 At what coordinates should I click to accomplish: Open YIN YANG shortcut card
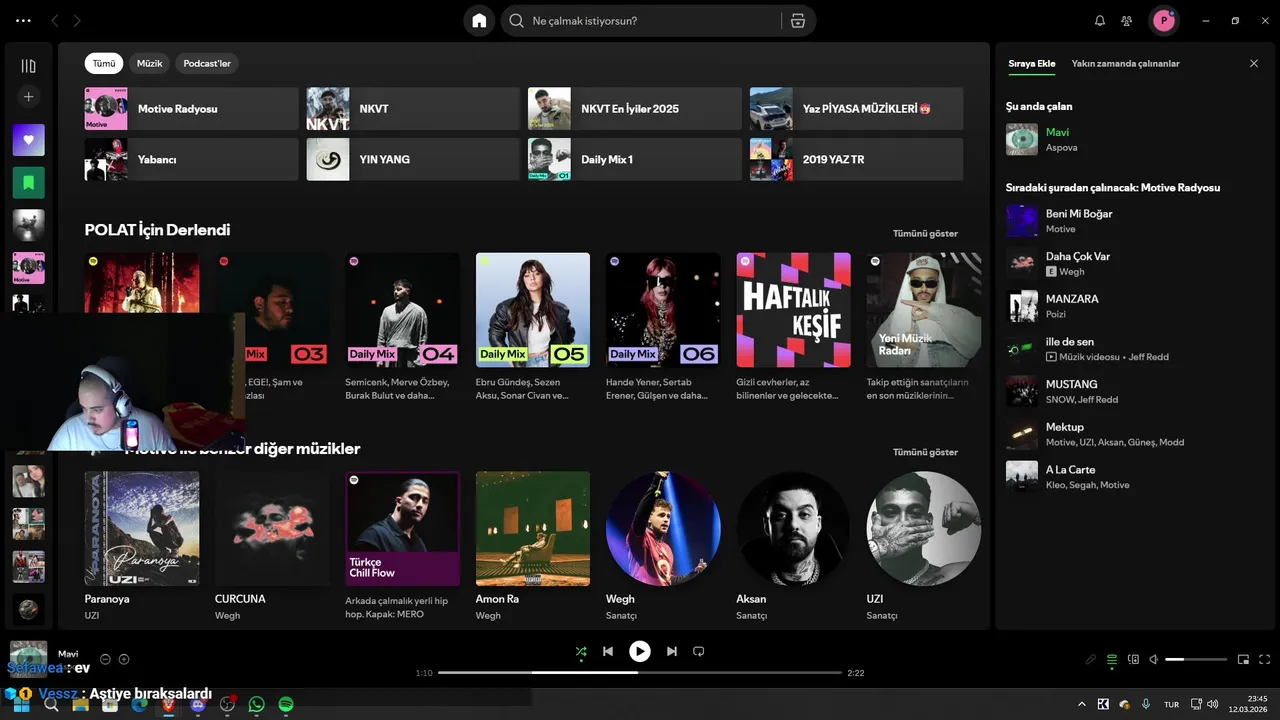click(x=413, y=159)
